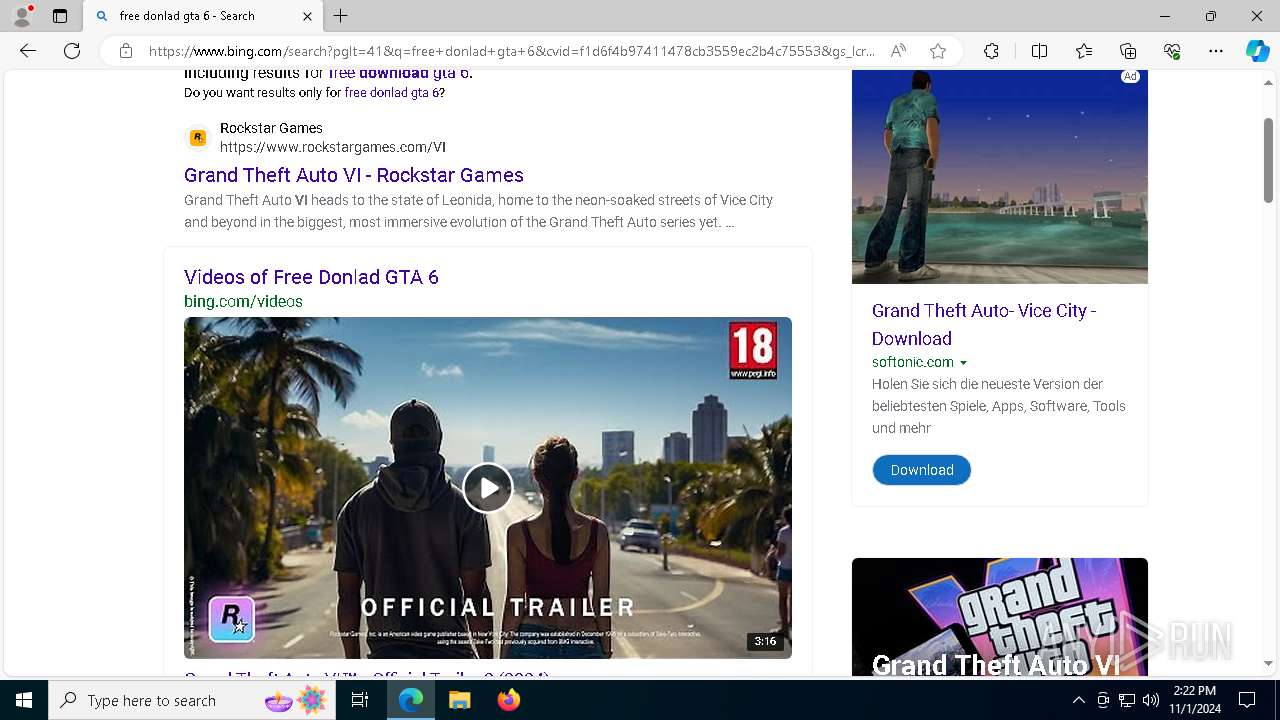The image size is (1280, 720).
Task: Open Copilot sidebar icon
Action: (1257, 51)
